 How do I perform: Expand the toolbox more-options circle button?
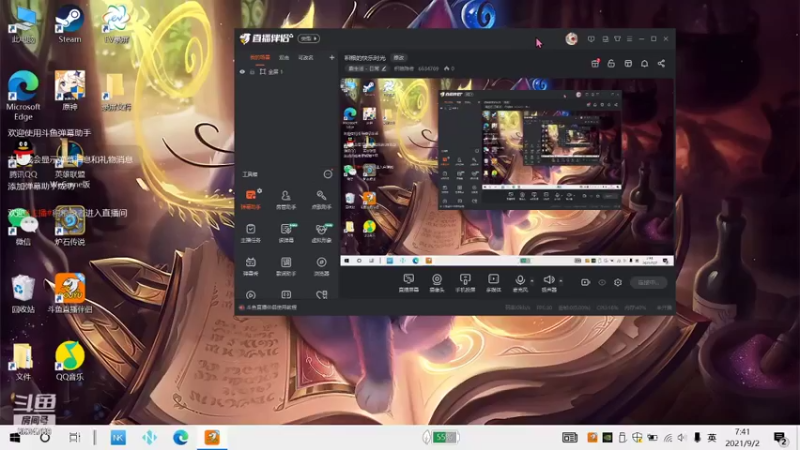pyautogui.click(x=328, y=174)
